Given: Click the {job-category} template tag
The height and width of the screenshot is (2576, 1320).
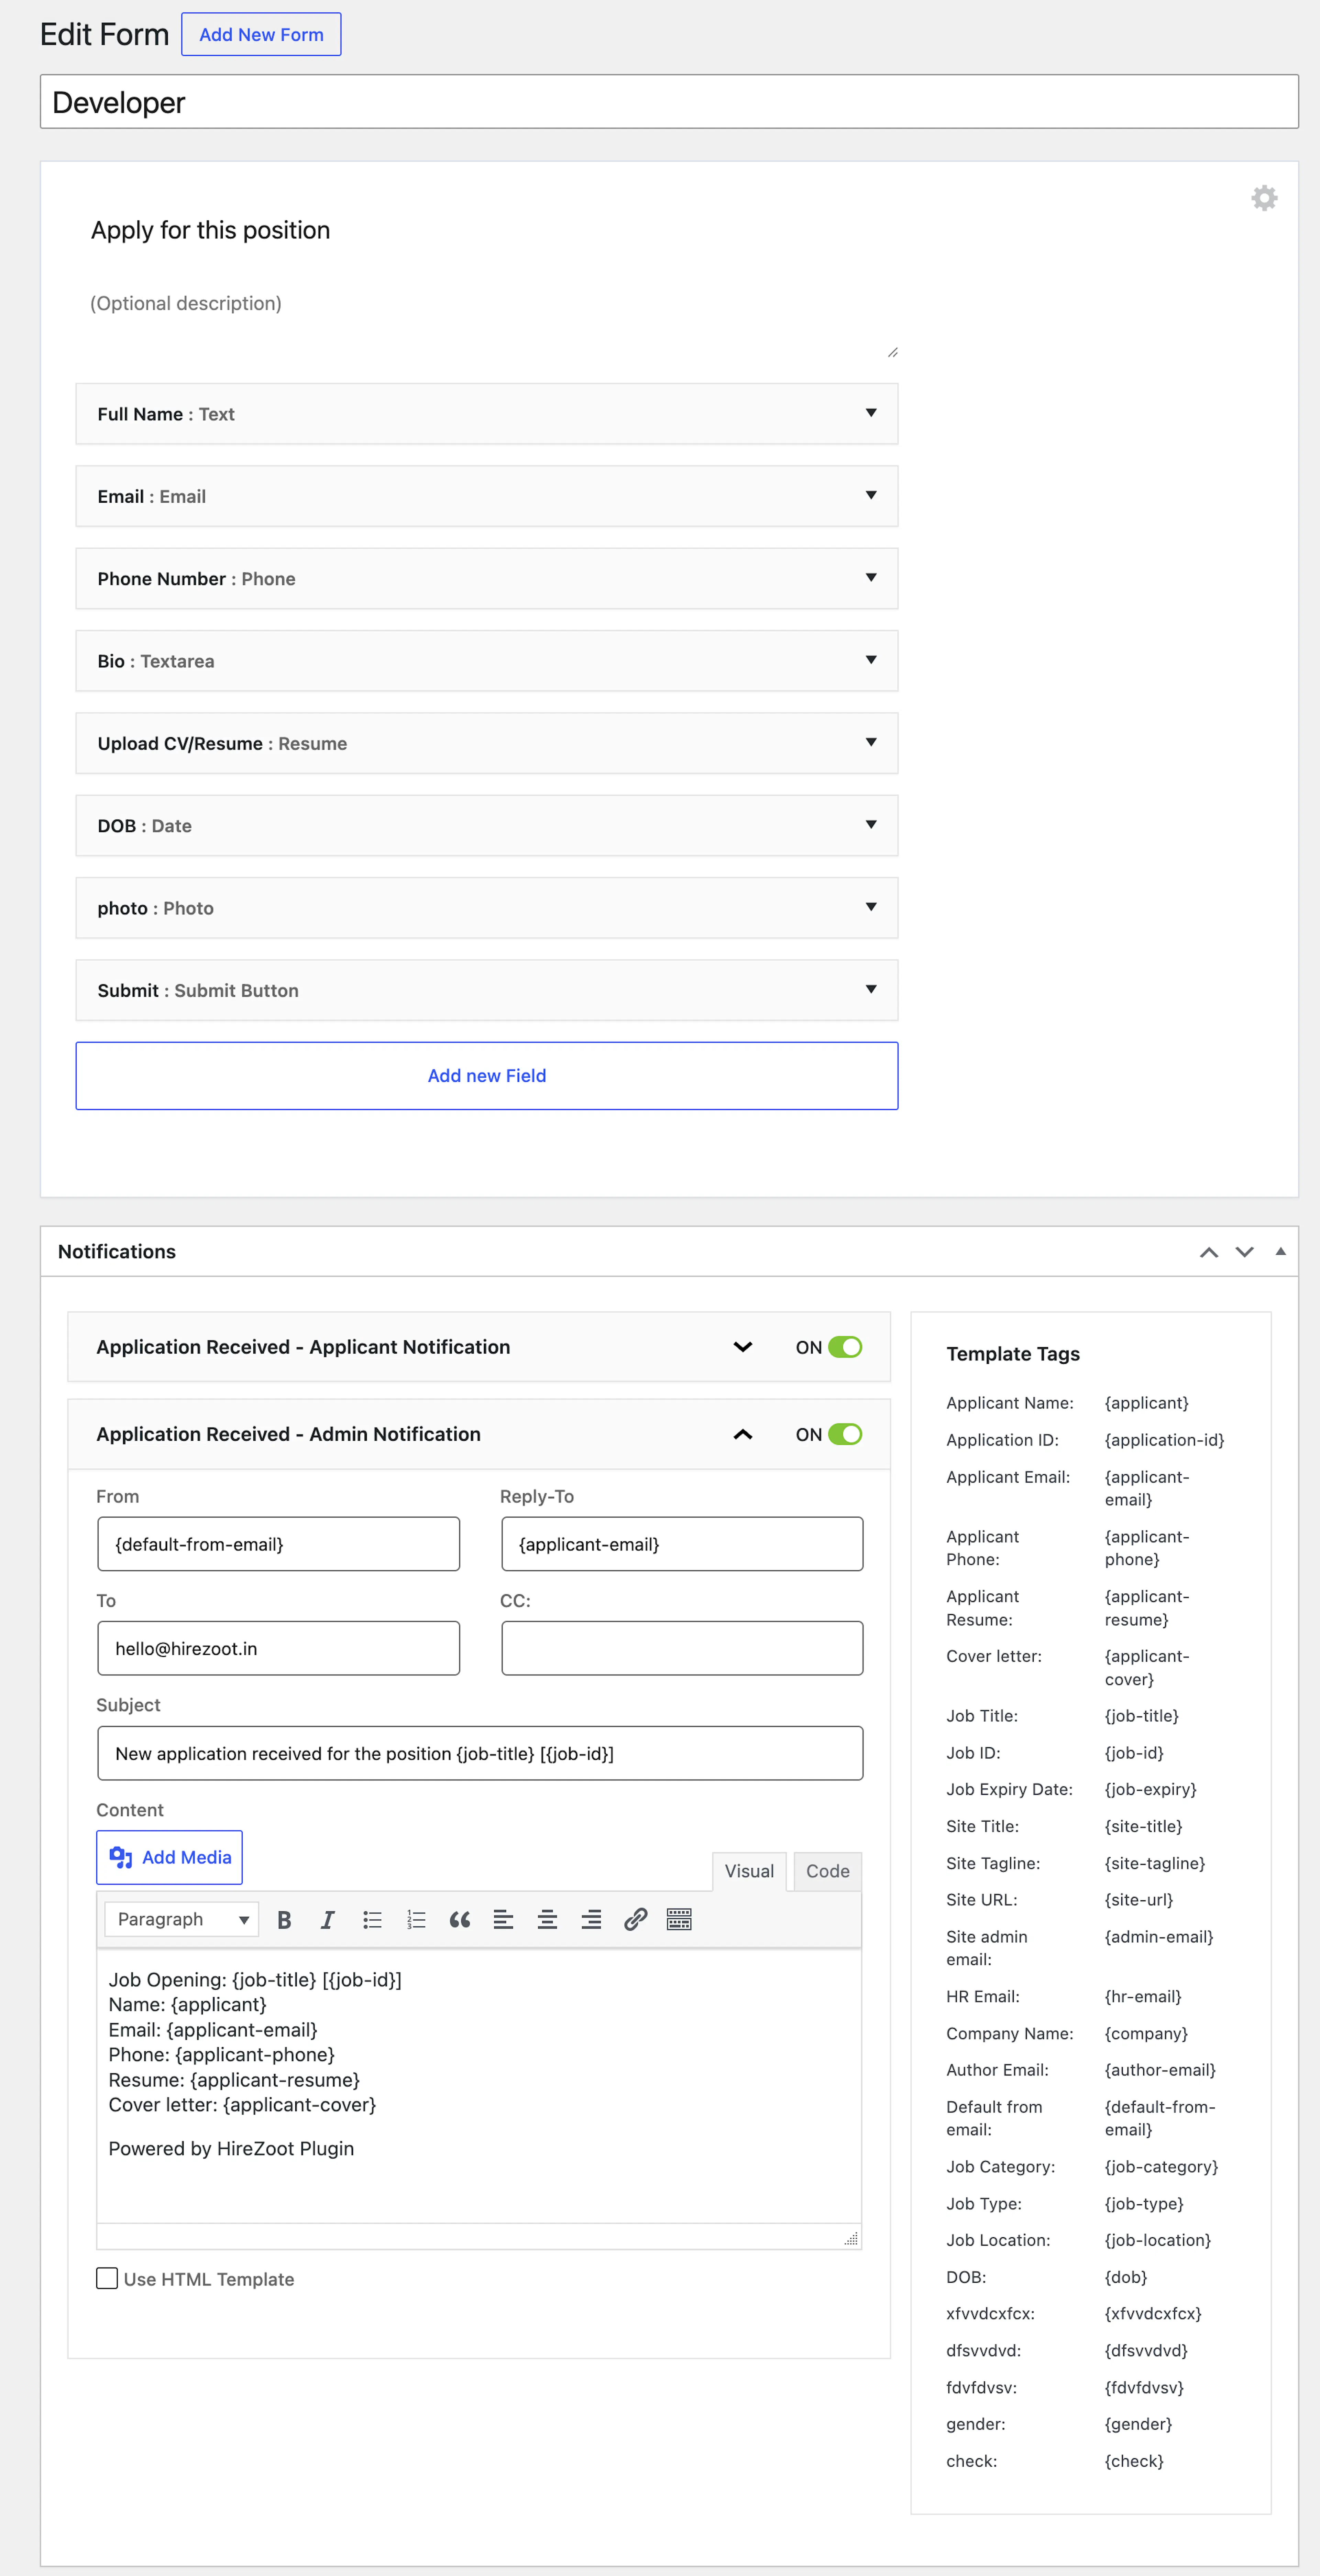Looking at the screenshot, I should [x=1161, y=2166].
